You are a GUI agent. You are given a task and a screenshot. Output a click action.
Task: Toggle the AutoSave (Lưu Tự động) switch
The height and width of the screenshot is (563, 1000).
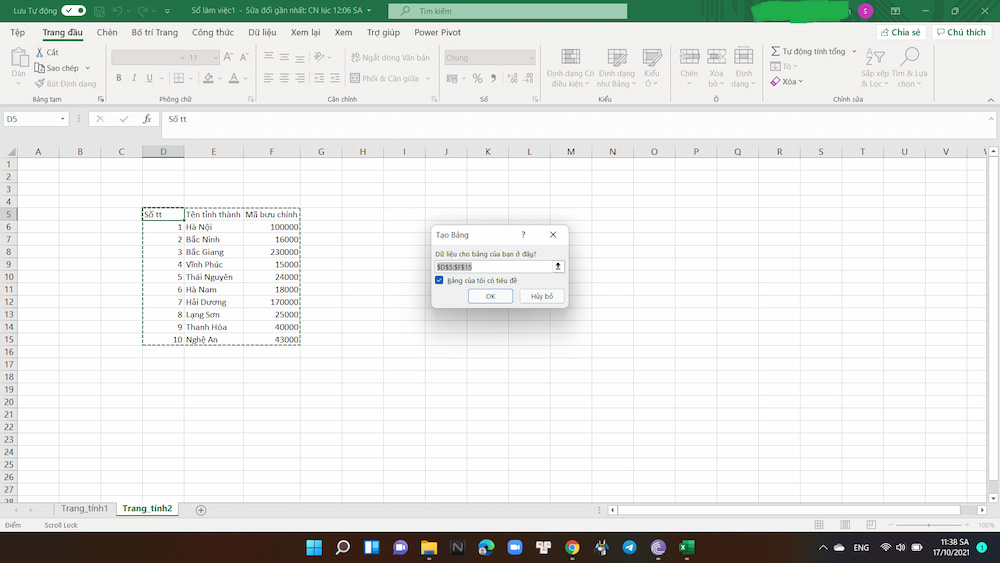(74, 11)
